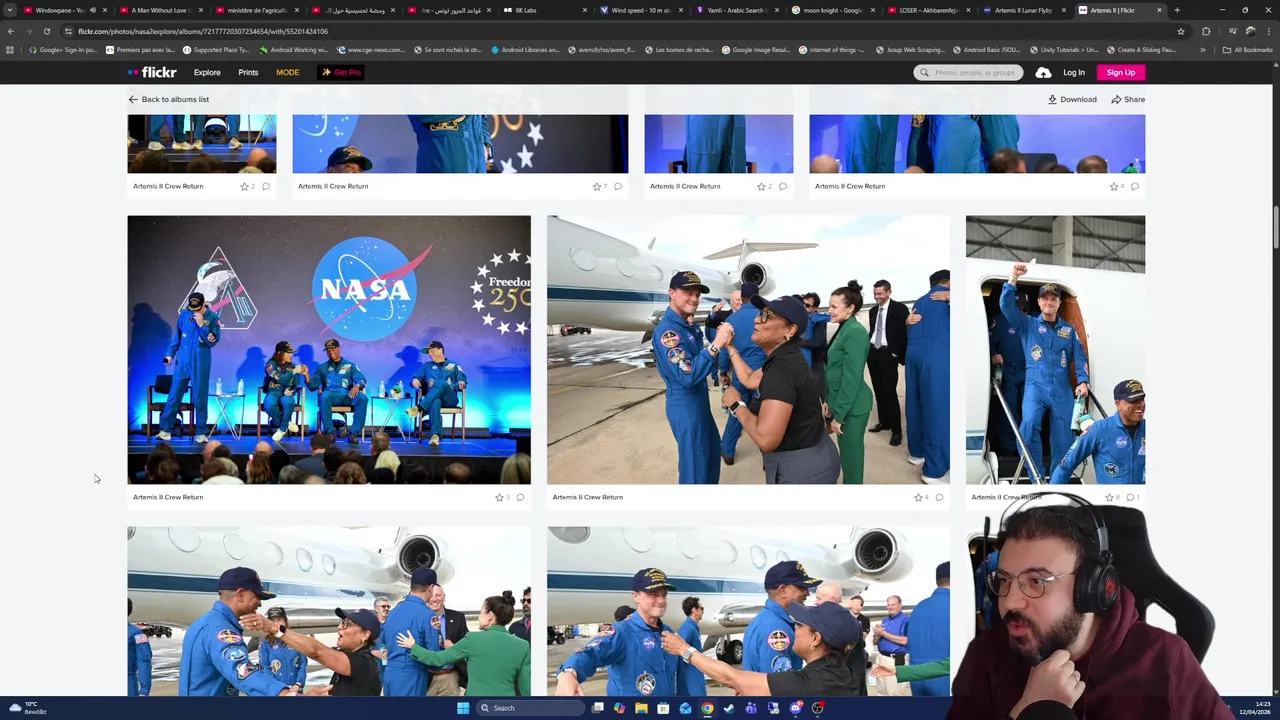Switch to the Artemis II Lunar Flyby tab

coord(1027,10)
